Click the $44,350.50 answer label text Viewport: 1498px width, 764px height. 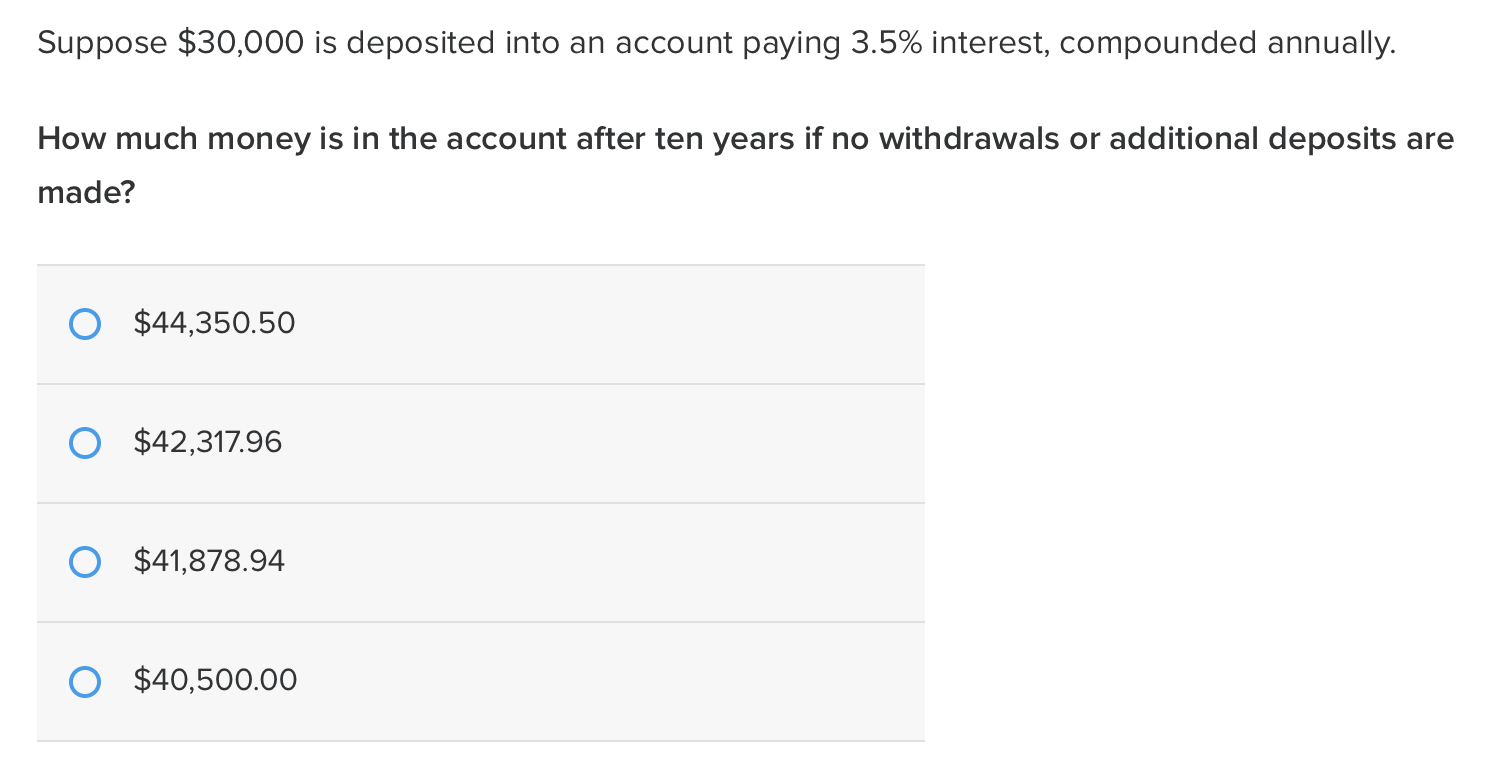(215, 324)
